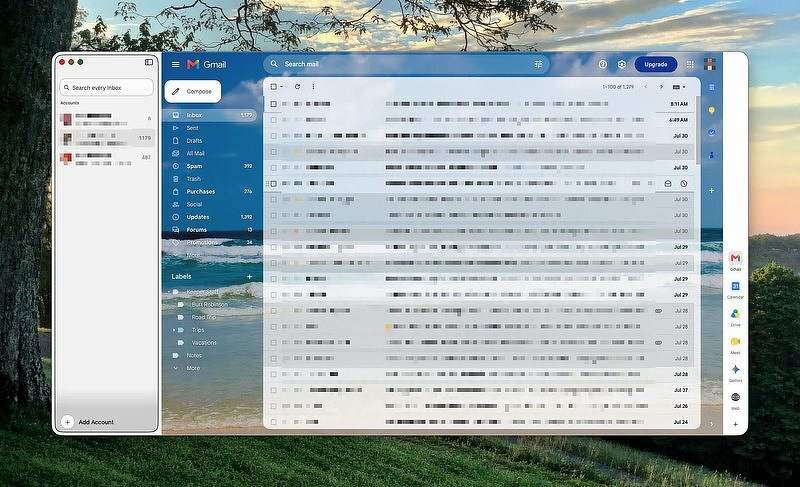Hide the side panel chevron
This screenshot has width=800, height=487.
tap(711, 424)
